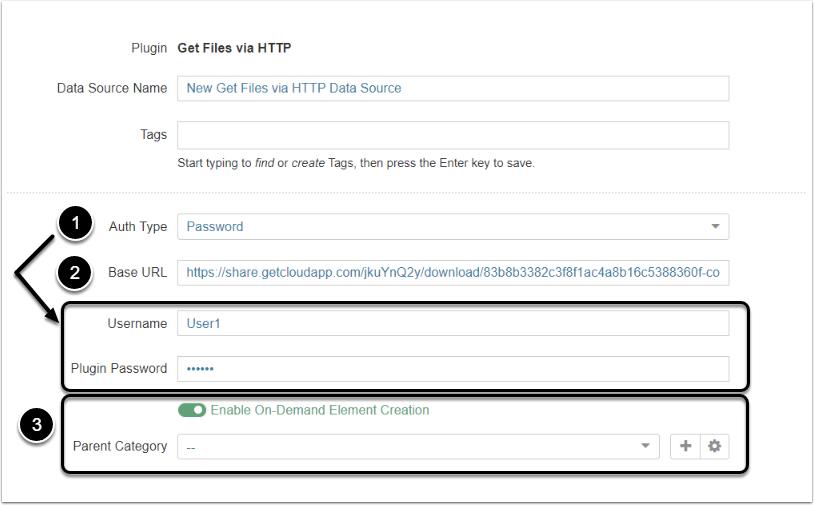This screenshot has height=505, width=814.
Task: Click the numbered callout 3 marker
Action: point(36,425)
